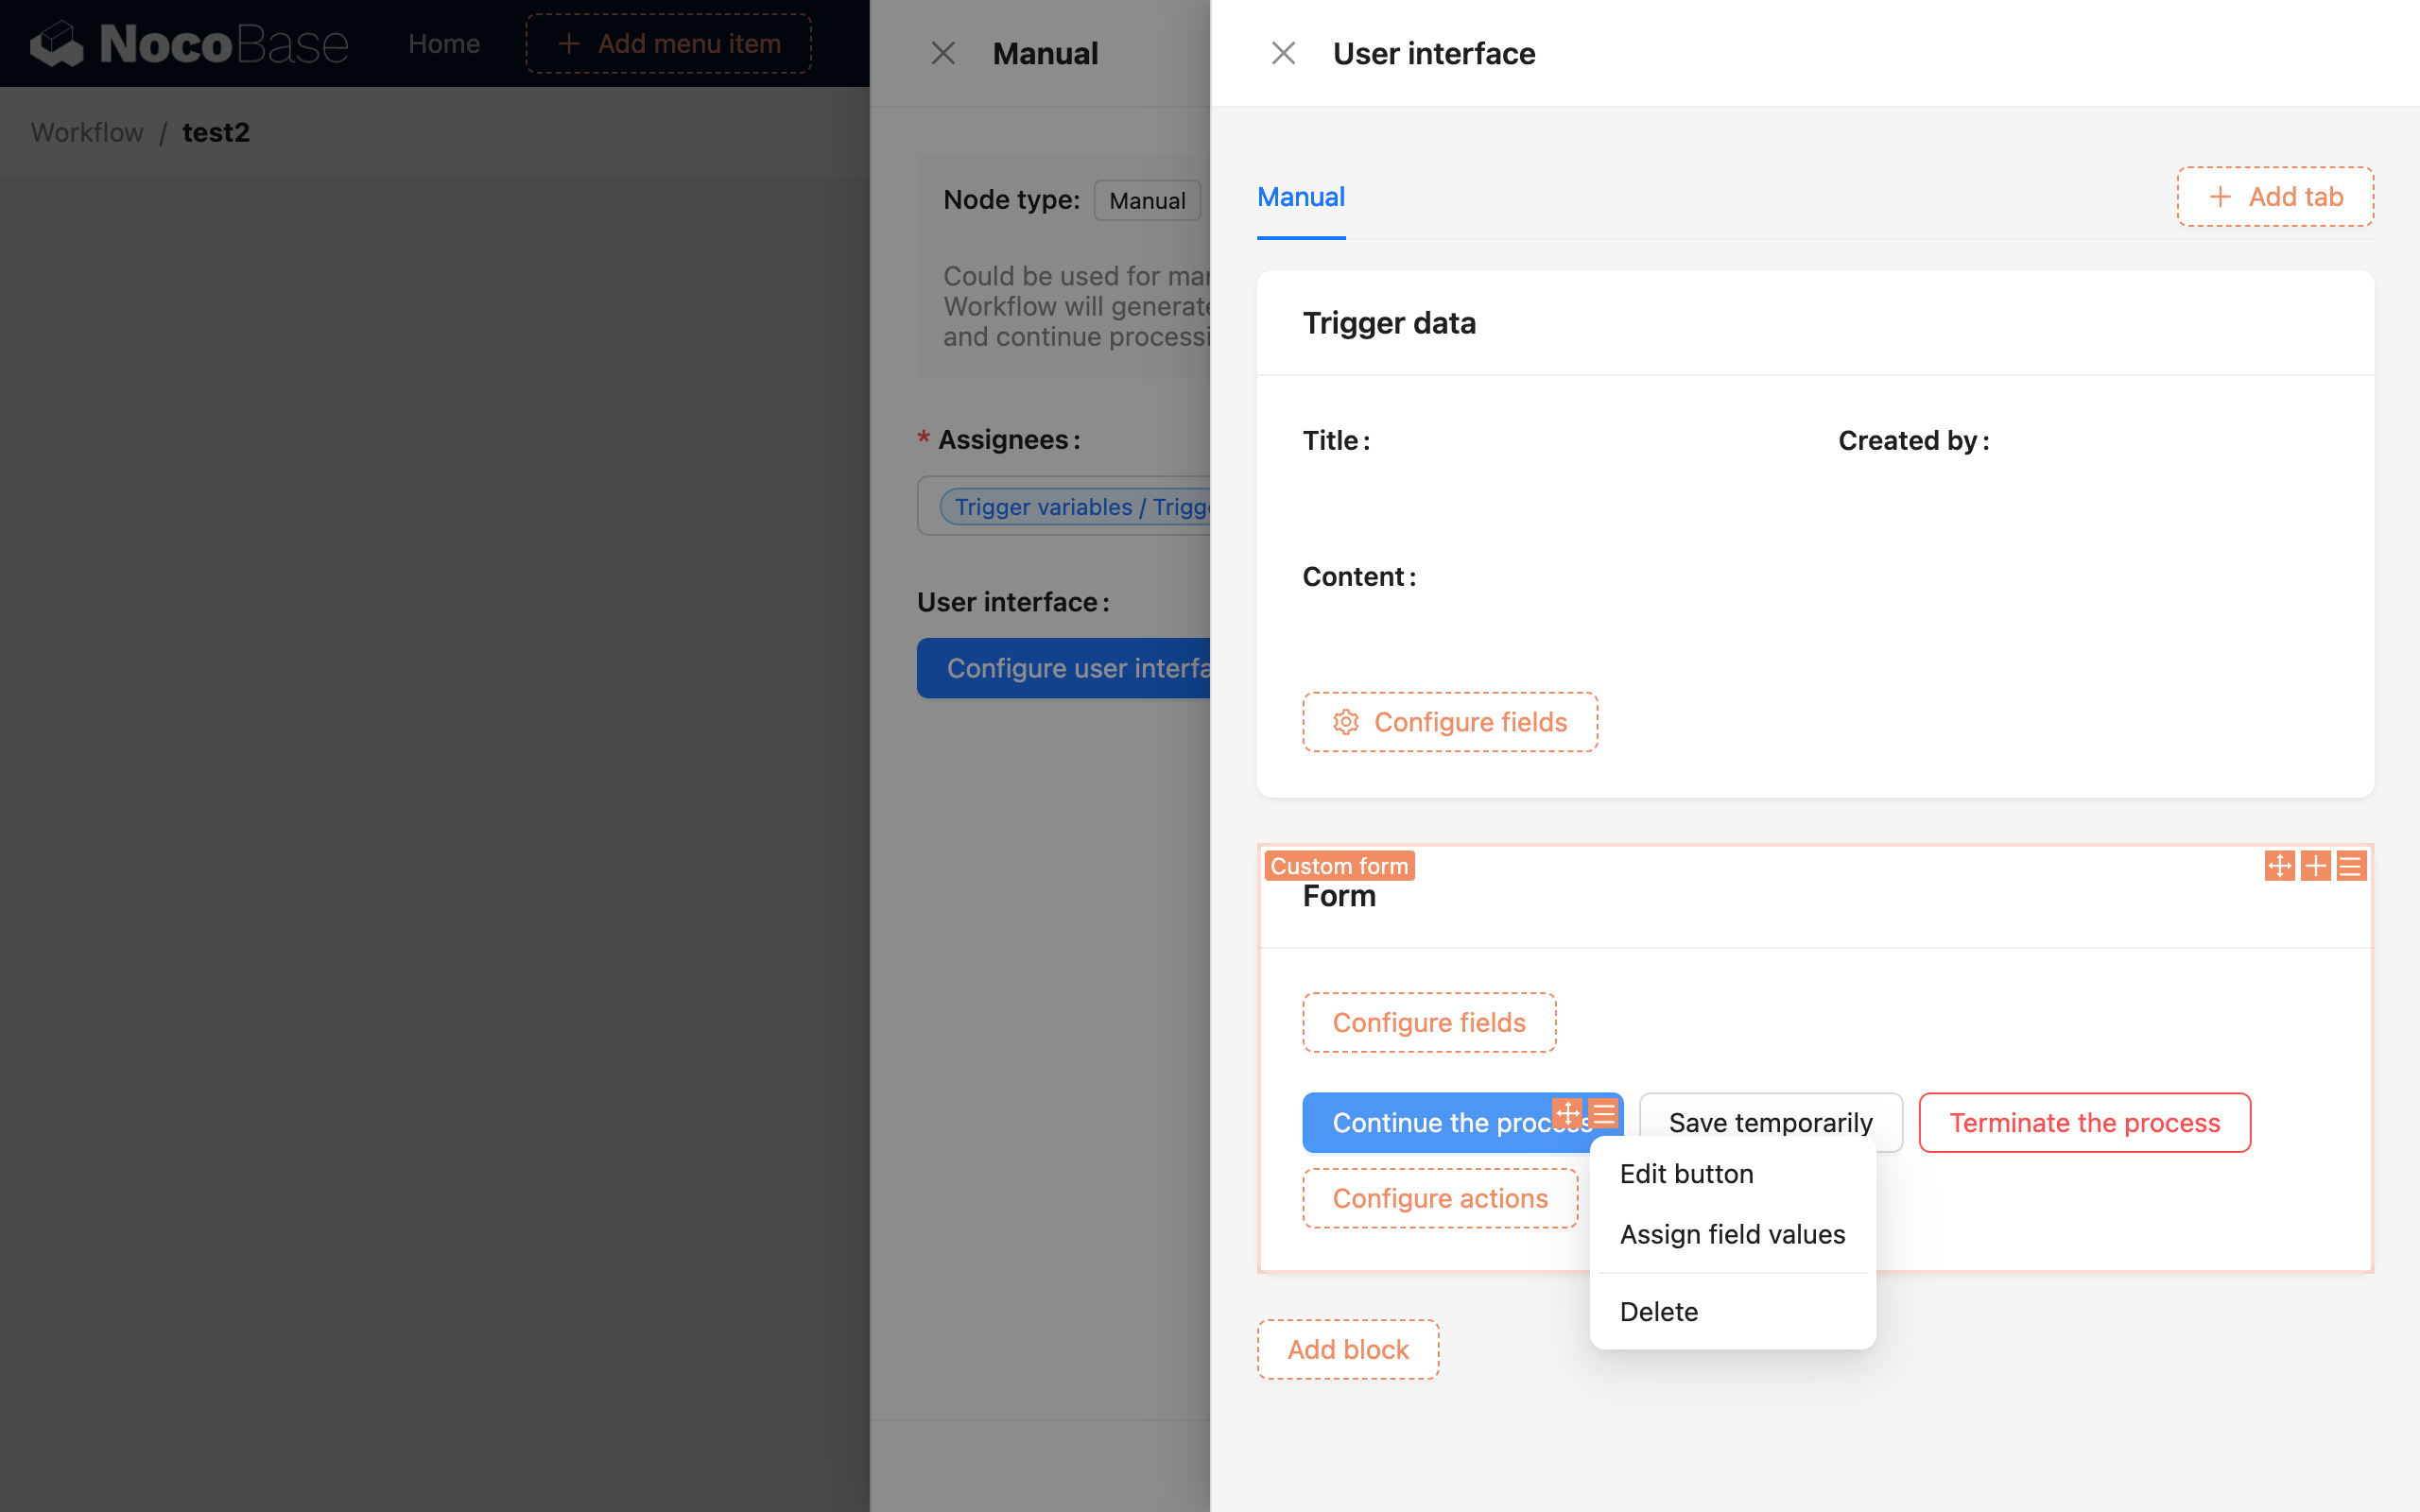The image size is (2420, 1512).
Task: Open the Form block settings menu icon
Action: click(x=2352, y=866)
